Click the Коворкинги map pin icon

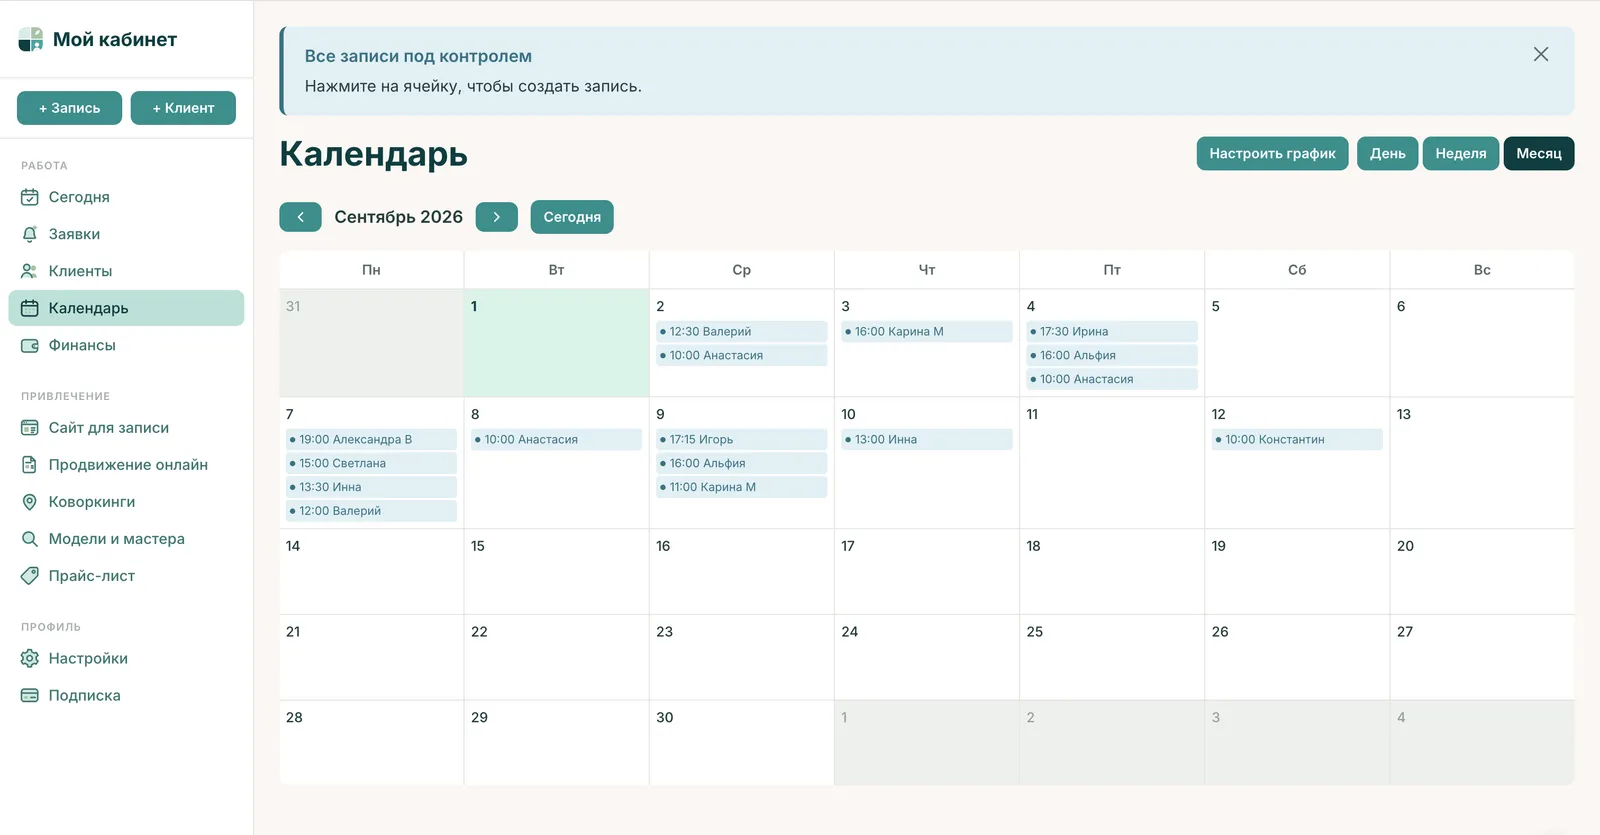coord(30,502)
